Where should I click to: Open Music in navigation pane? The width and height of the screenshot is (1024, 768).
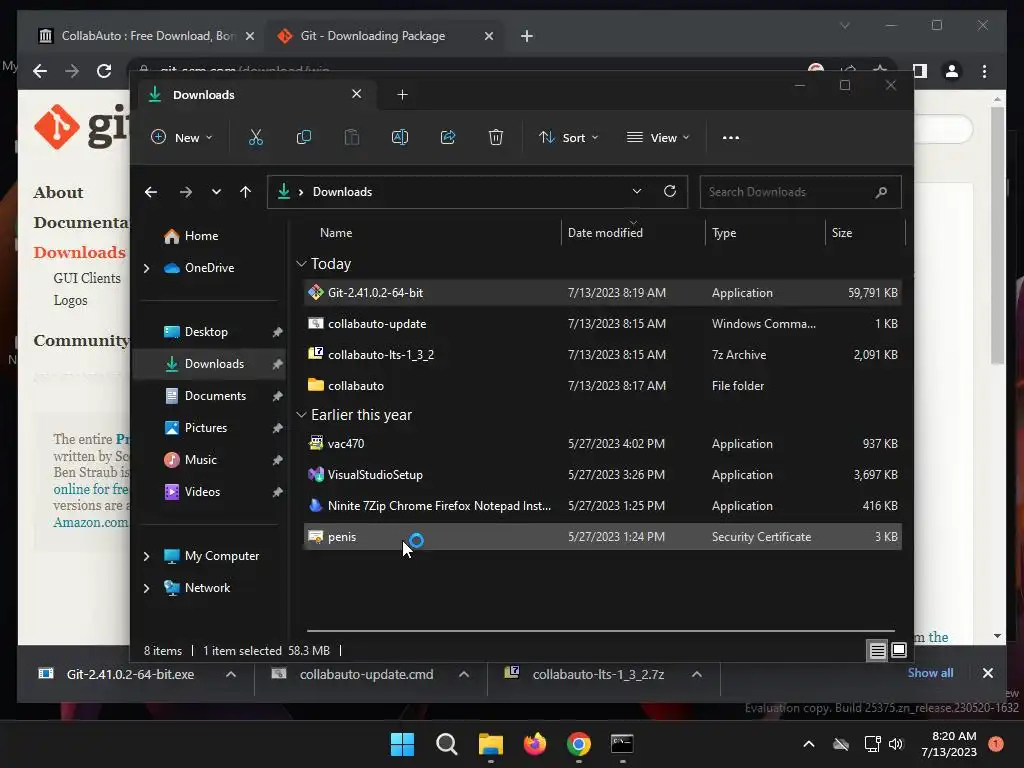coord(200,460)
